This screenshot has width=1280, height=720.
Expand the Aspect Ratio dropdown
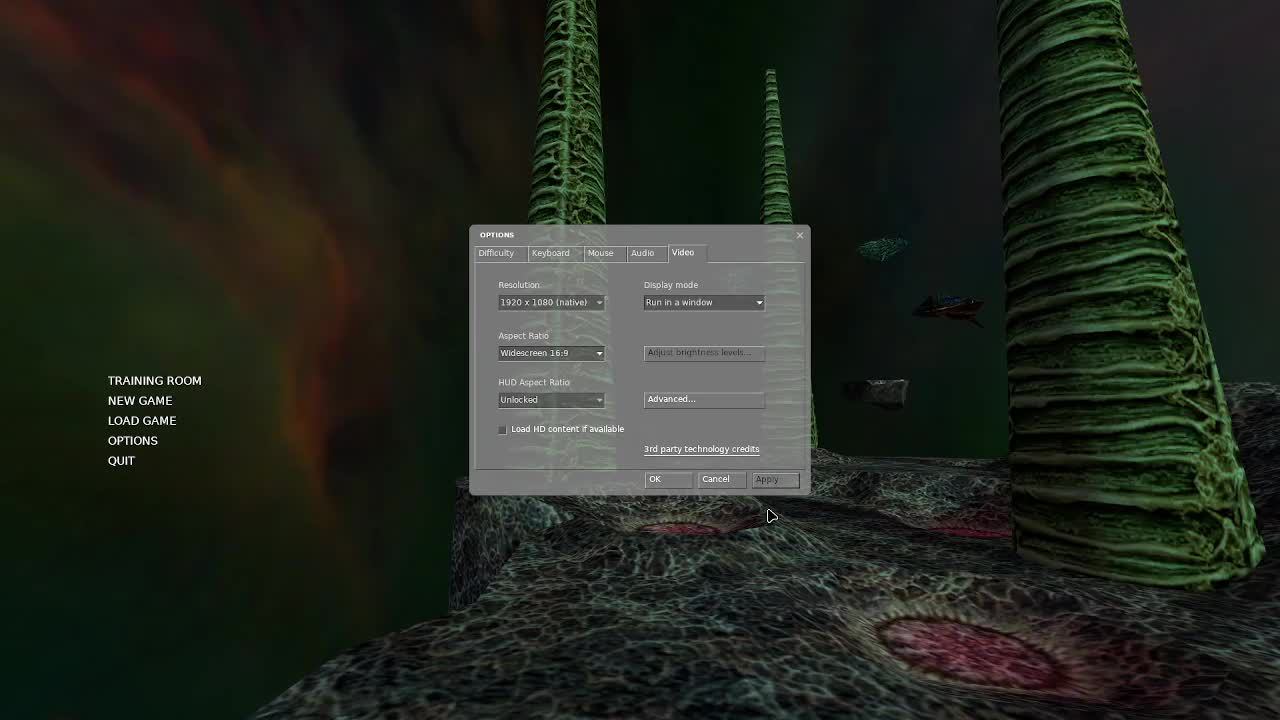(x=551, y=353)
